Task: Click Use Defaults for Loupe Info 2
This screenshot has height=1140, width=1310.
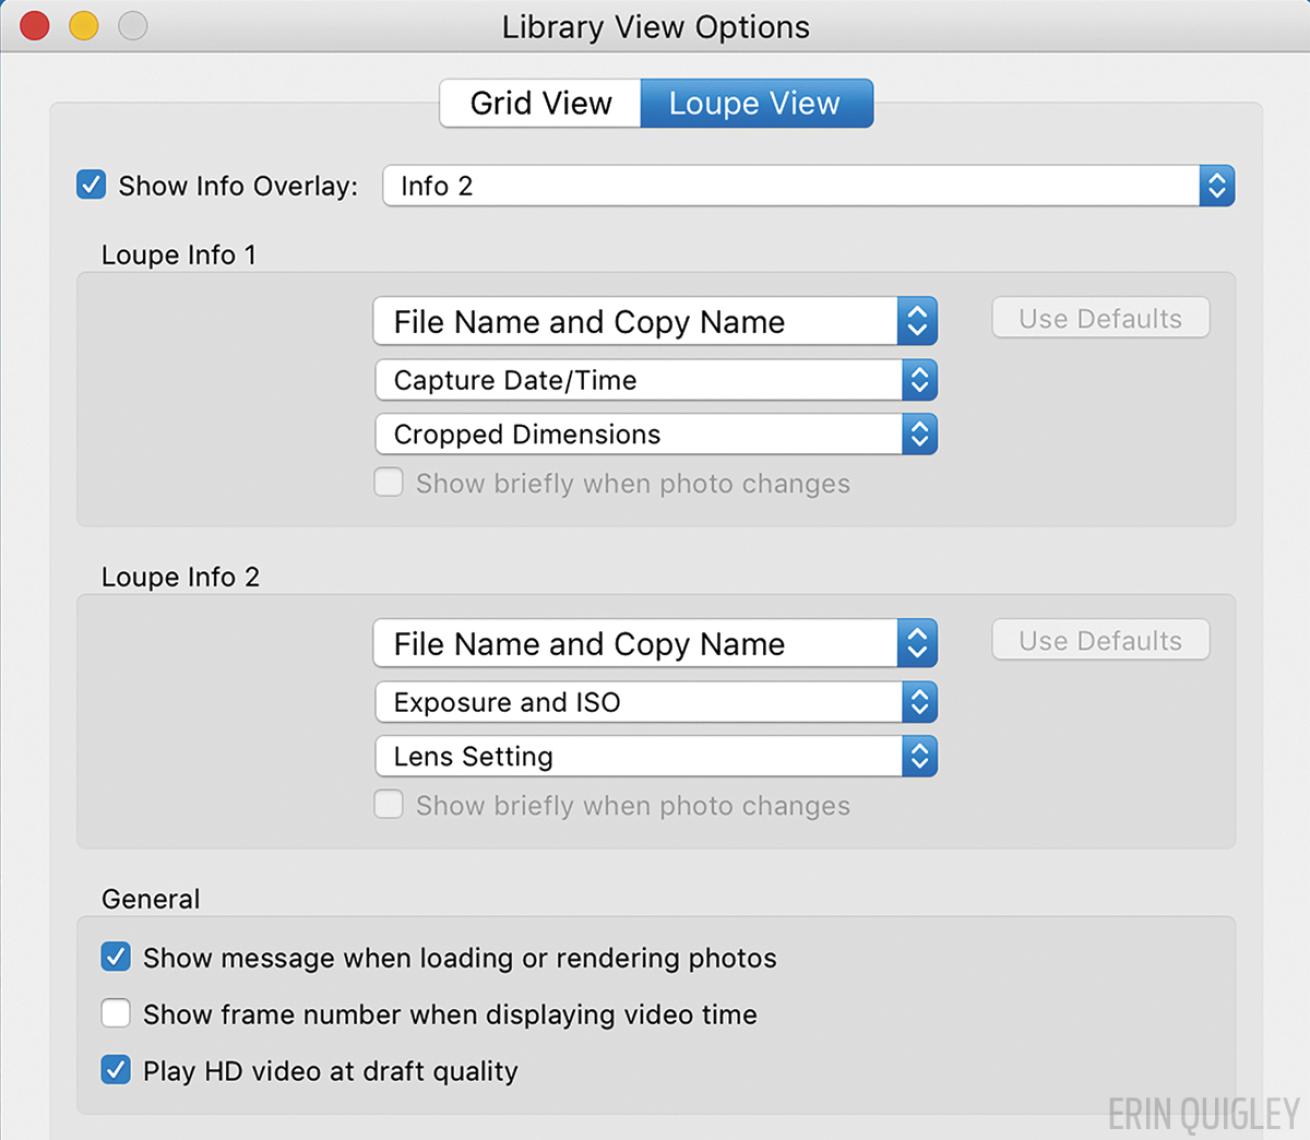Action: tap(1100, 640)
